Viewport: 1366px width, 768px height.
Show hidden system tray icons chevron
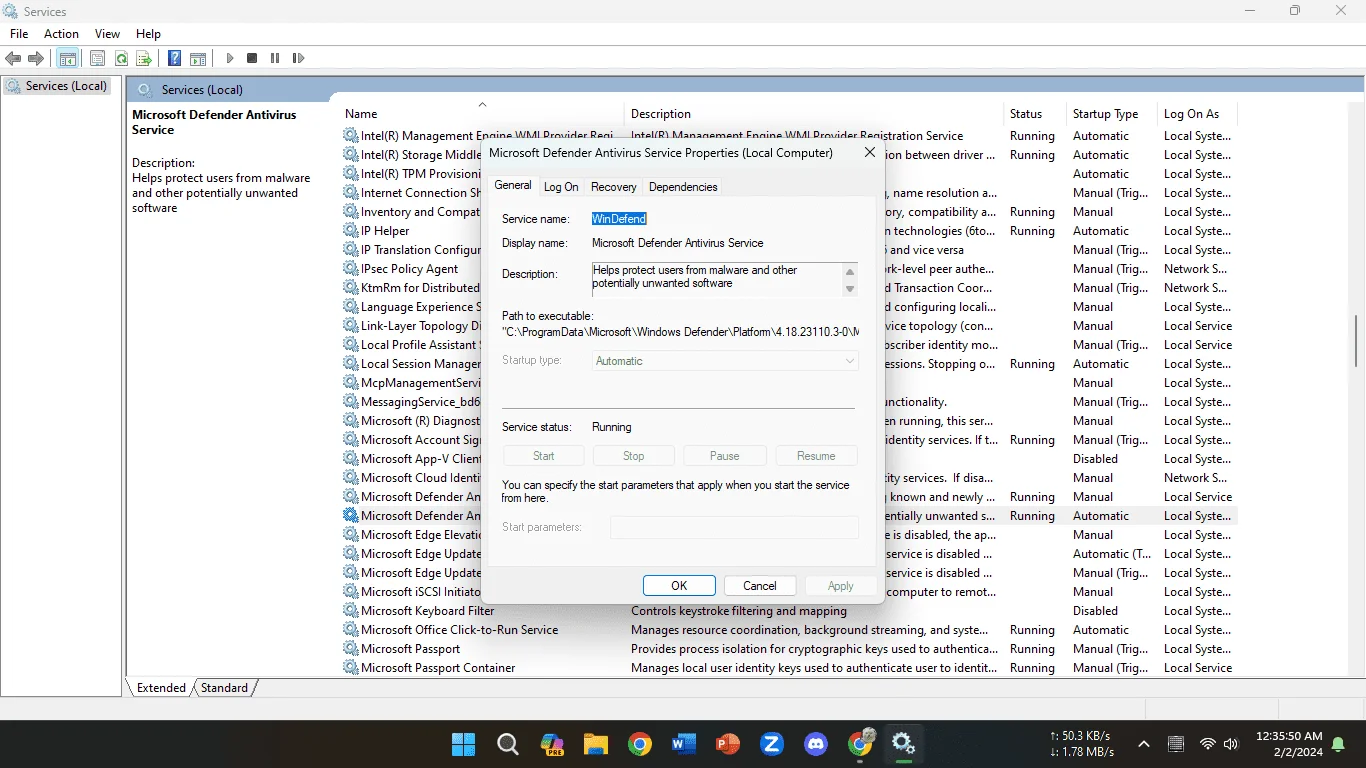[1144, 744]
